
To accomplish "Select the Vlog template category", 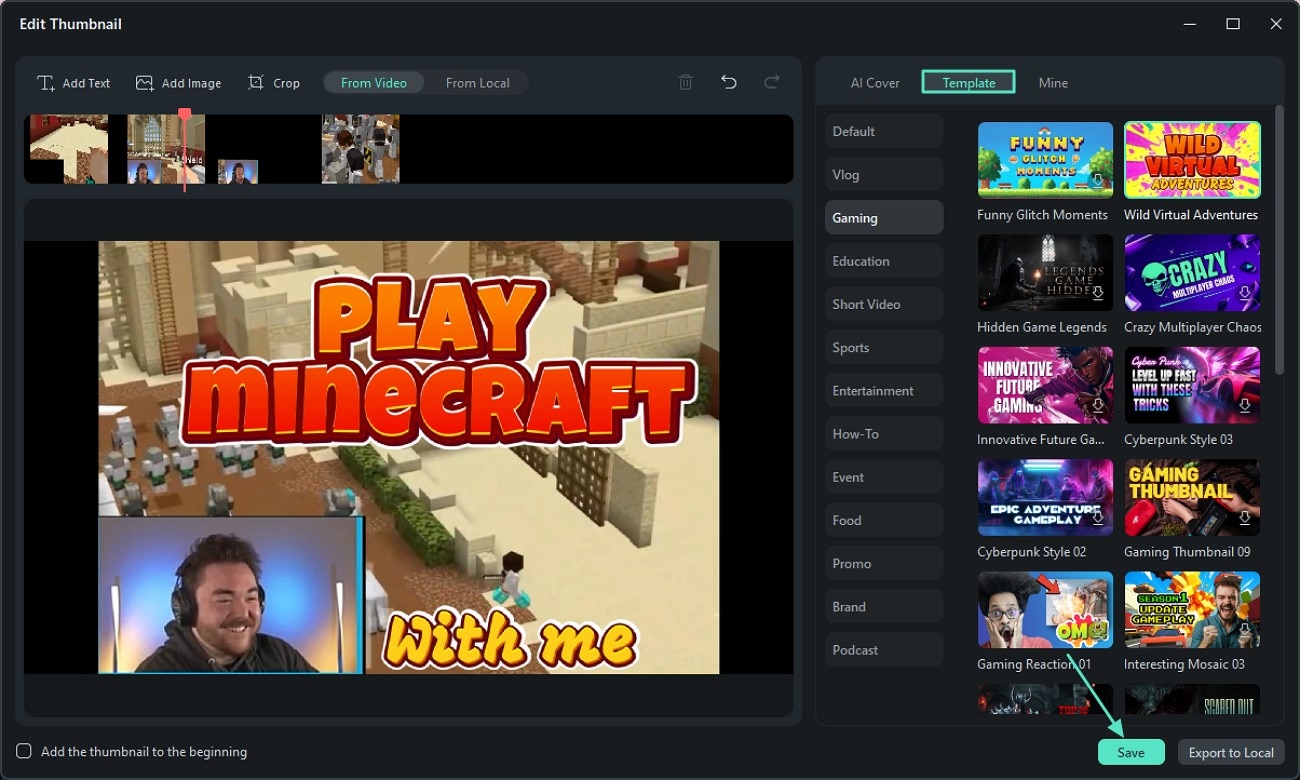I will (884, 174).
